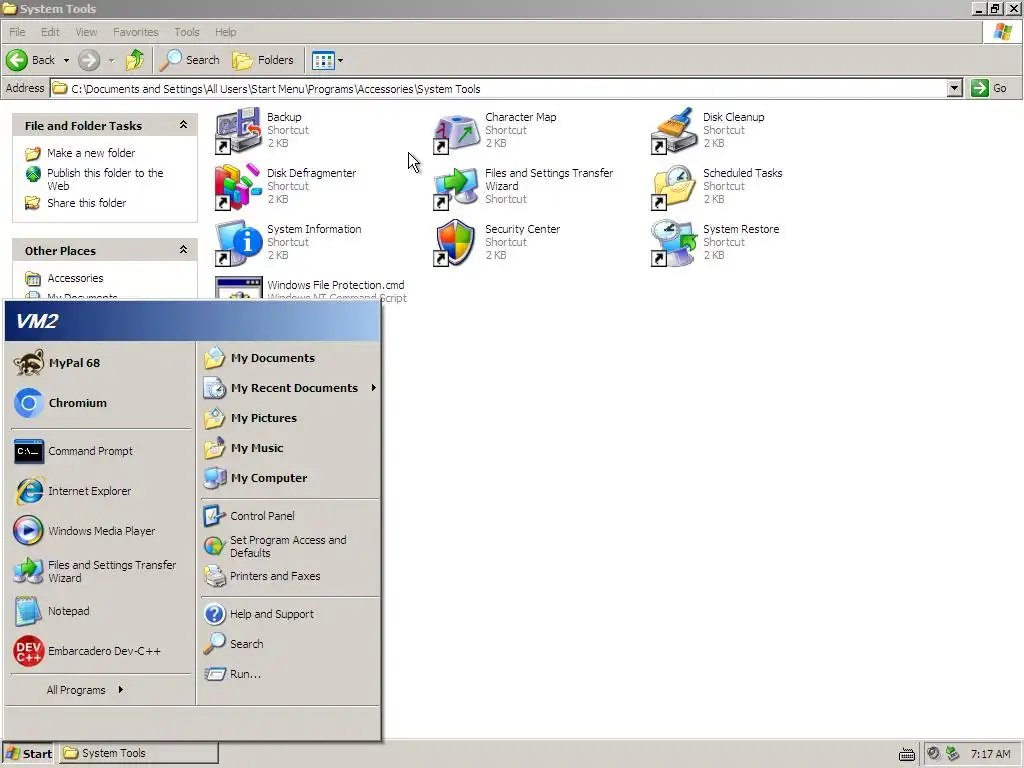Click Make a new folder link
Viewport: 1024px width, 768px height.
click(x=91, y=153)
